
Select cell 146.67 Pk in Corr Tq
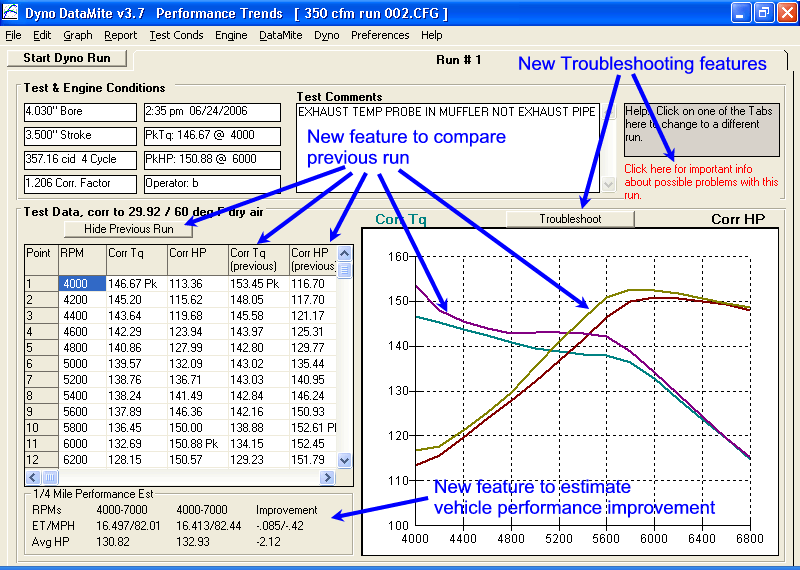(x=137, y=284)
